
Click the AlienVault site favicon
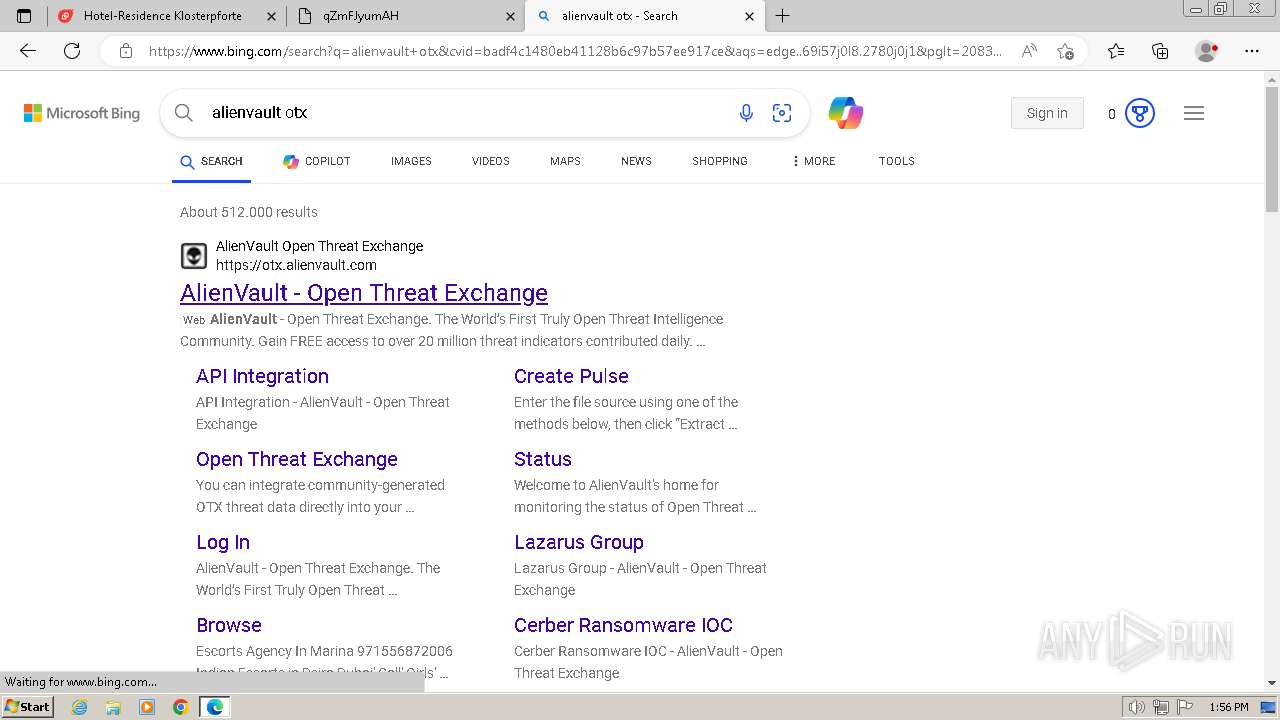coord(194,256)
